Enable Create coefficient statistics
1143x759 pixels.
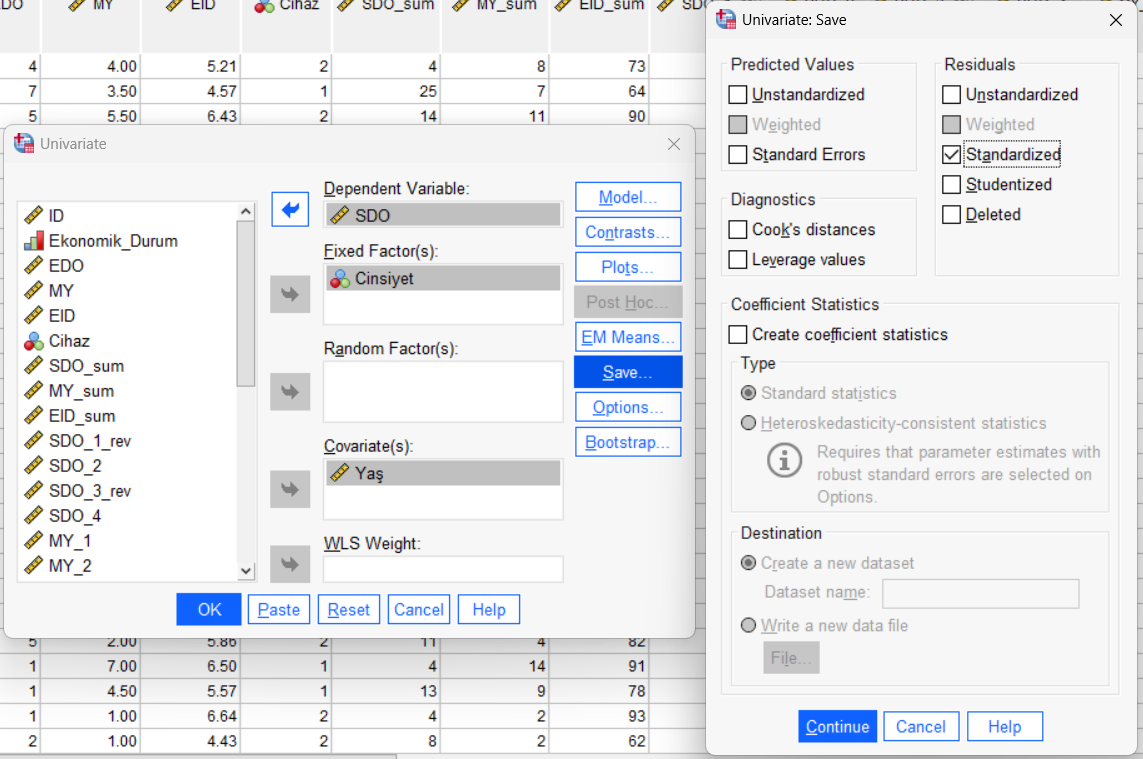[x=738, y=335]
